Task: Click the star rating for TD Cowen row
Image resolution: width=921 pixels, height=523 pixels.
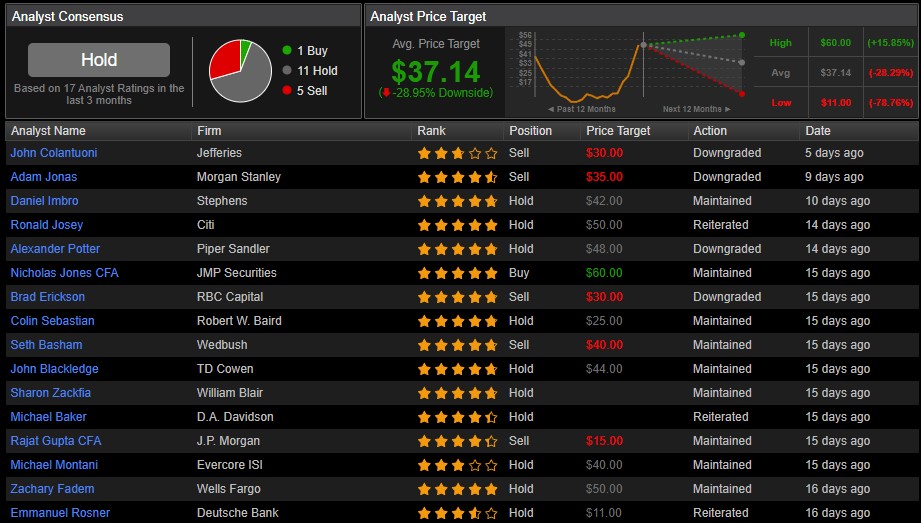Action: click(458, 370)
